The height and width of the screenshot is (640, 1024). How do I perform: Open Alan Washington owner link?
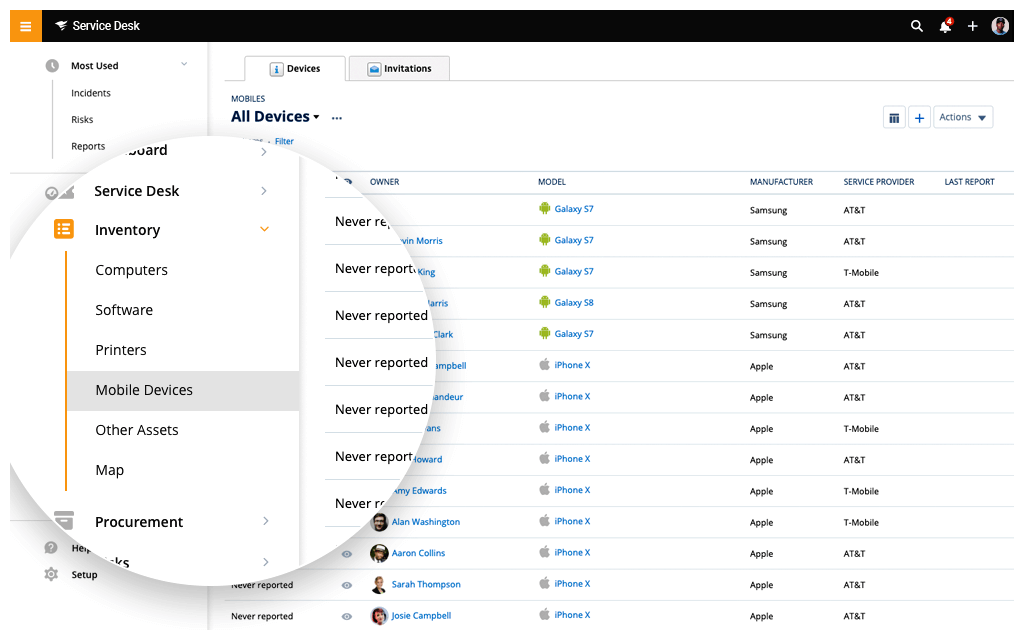tap(426, 522)
